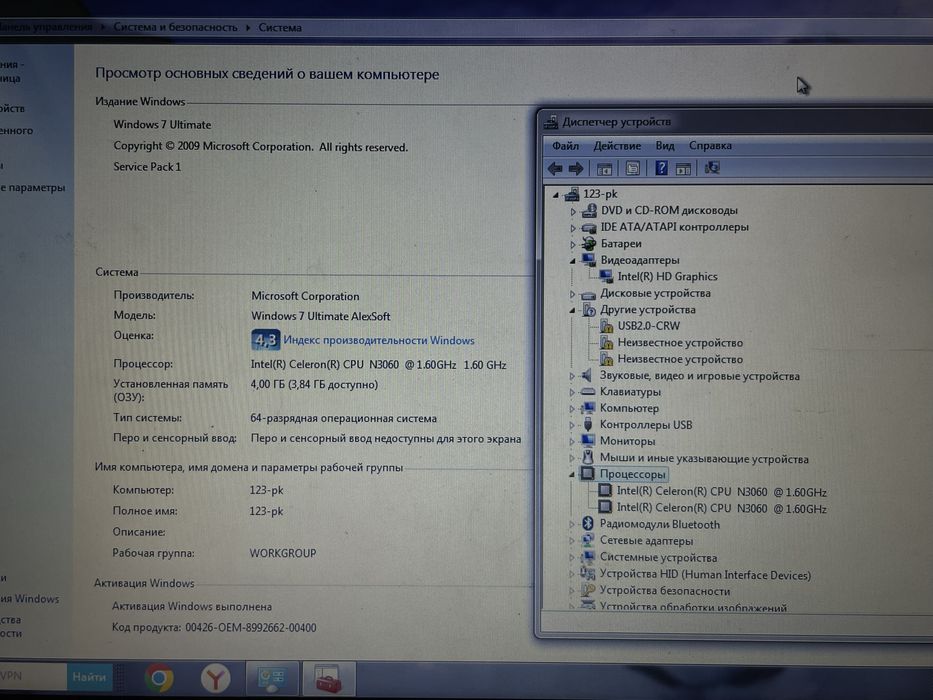The image size is (933, 700).
Task: Click the 4,3 performance index badge
Action: [x=265, y=340]
